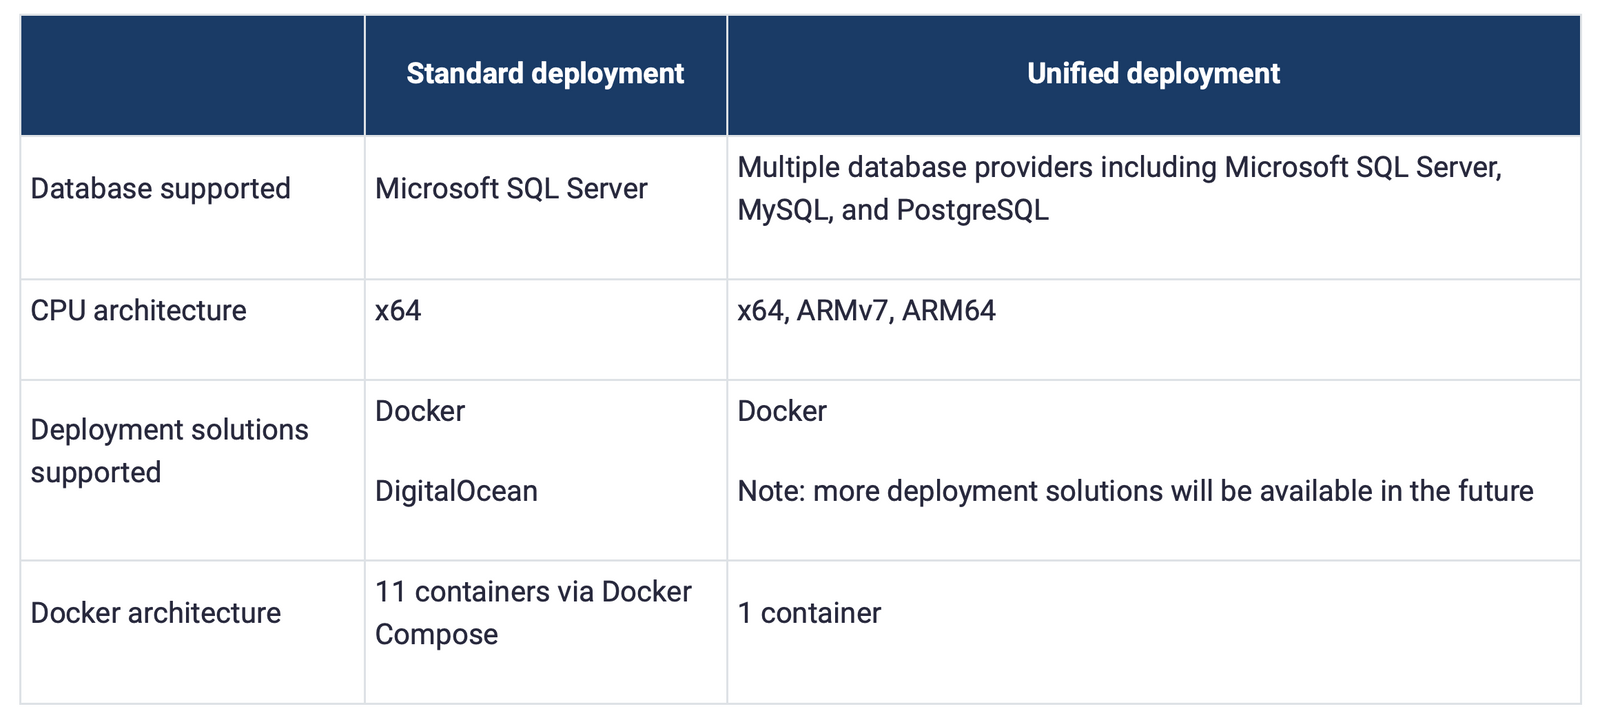Select the Docker architecture row label

tap(156, 613)
